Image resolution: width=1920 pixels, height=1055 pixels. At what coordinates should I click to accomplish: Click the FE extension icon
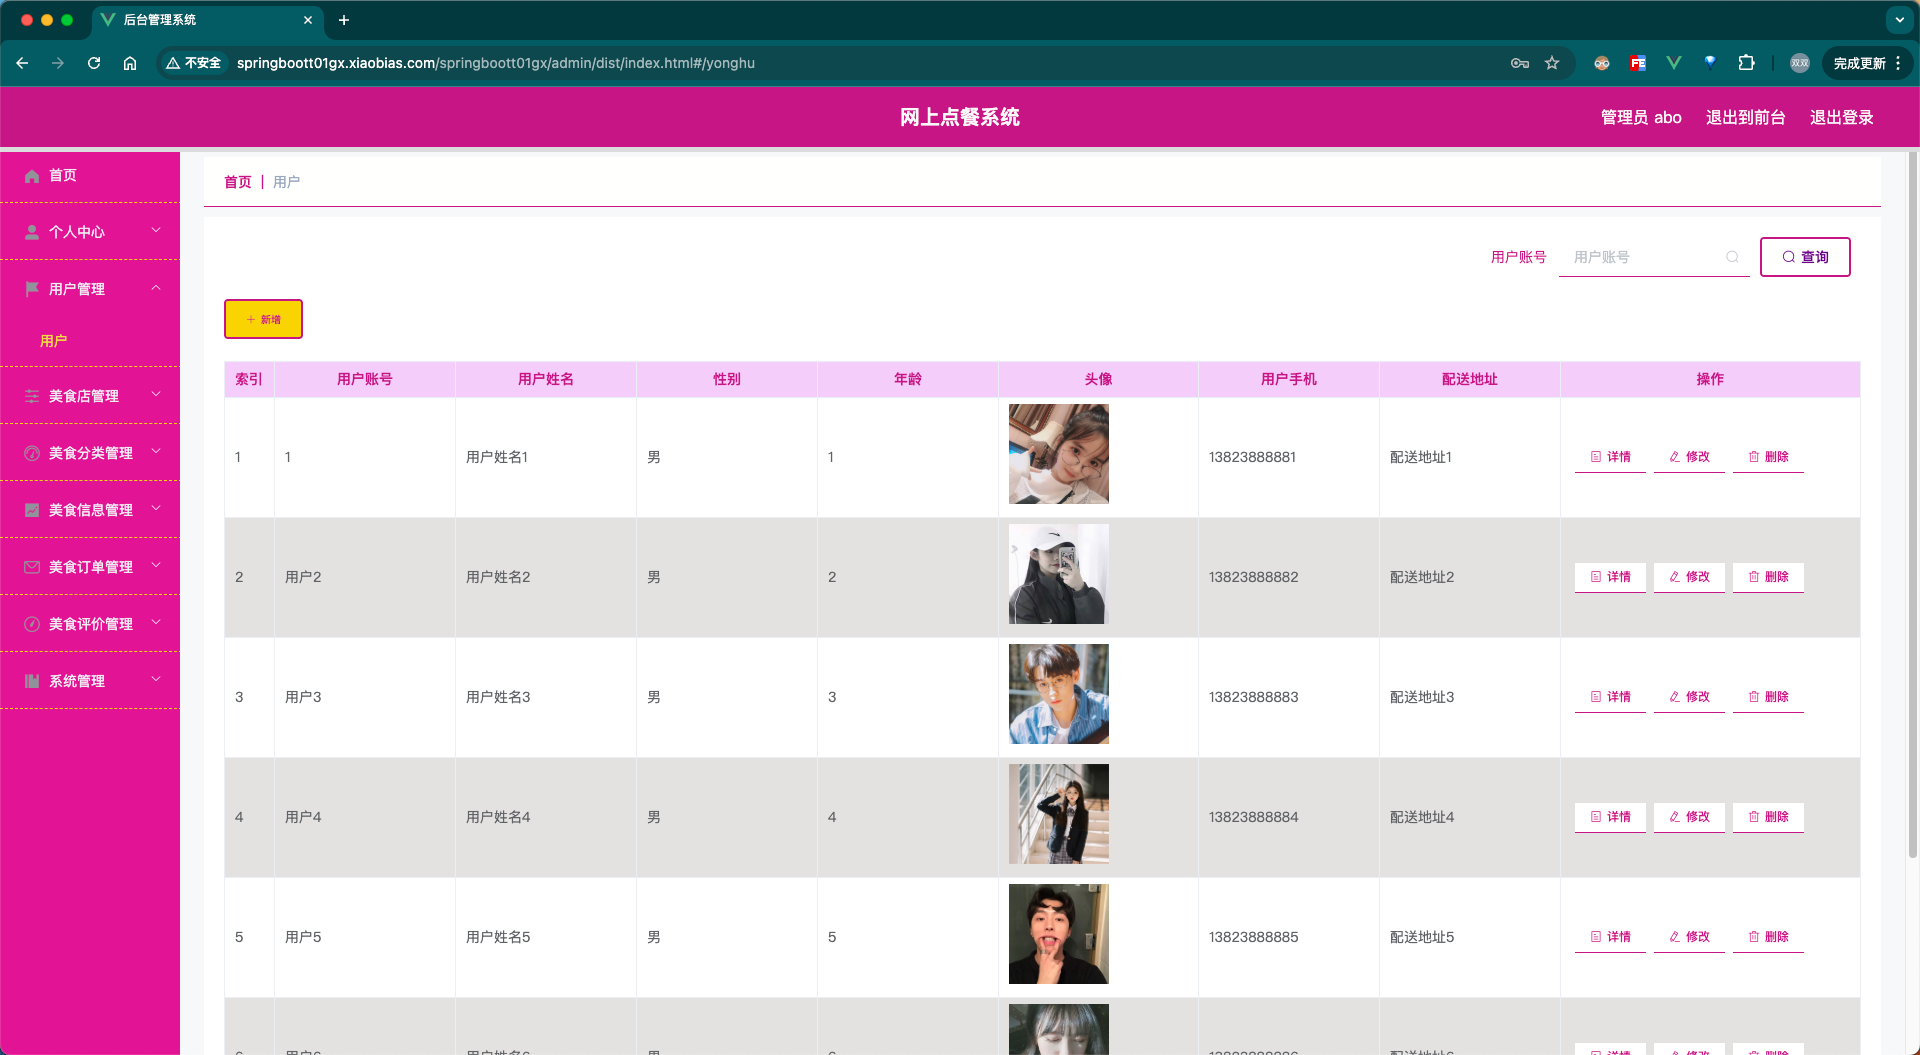(1638, 63)
